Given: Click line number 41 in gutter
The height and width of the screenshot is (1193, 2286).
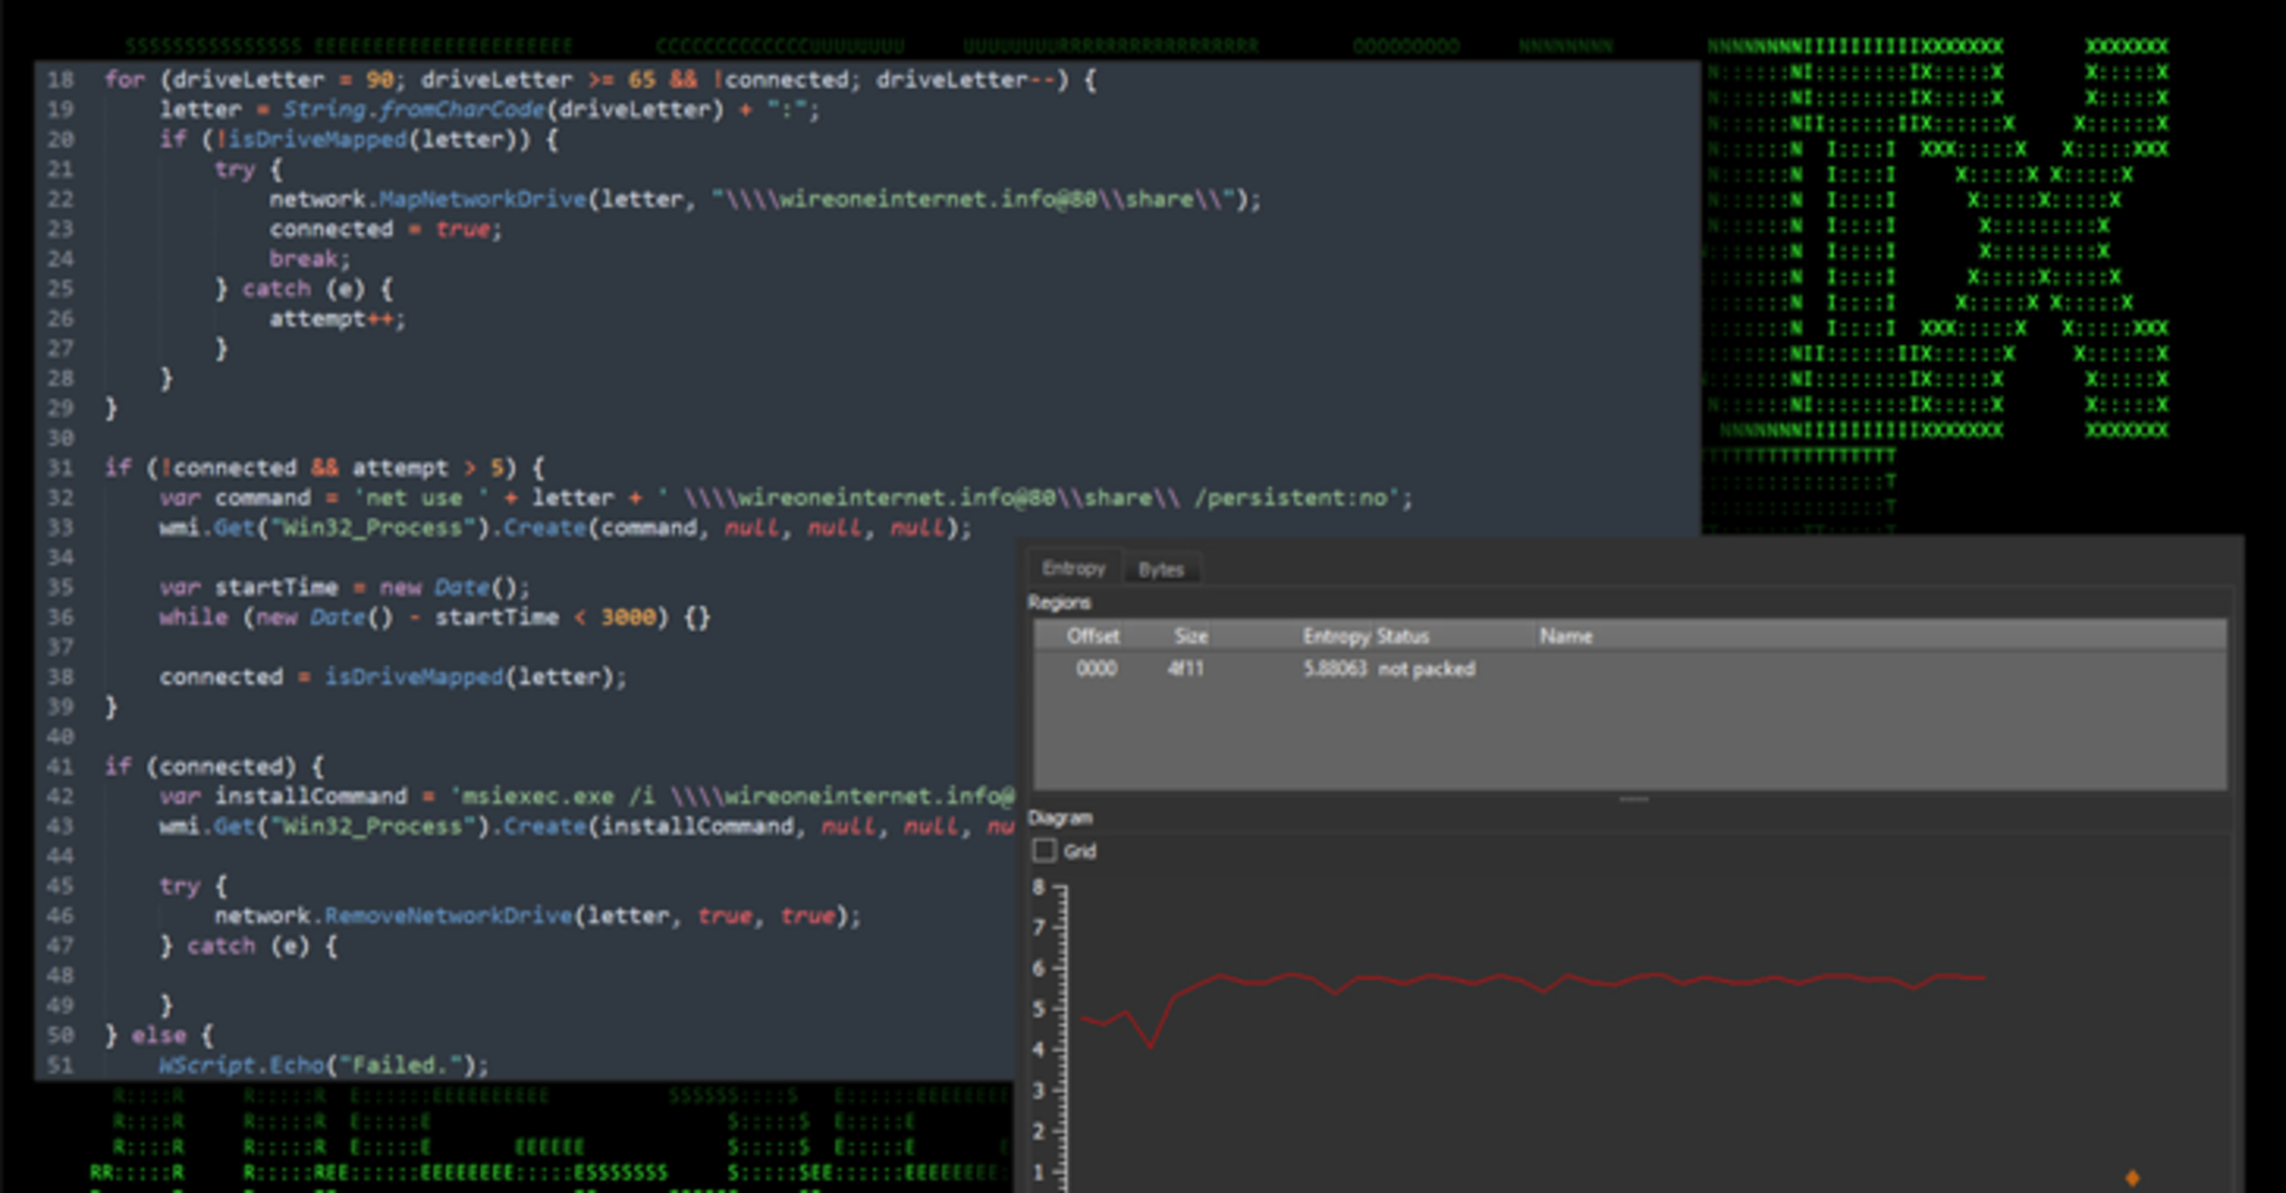Looking at the screenshot, I should 60,766.
